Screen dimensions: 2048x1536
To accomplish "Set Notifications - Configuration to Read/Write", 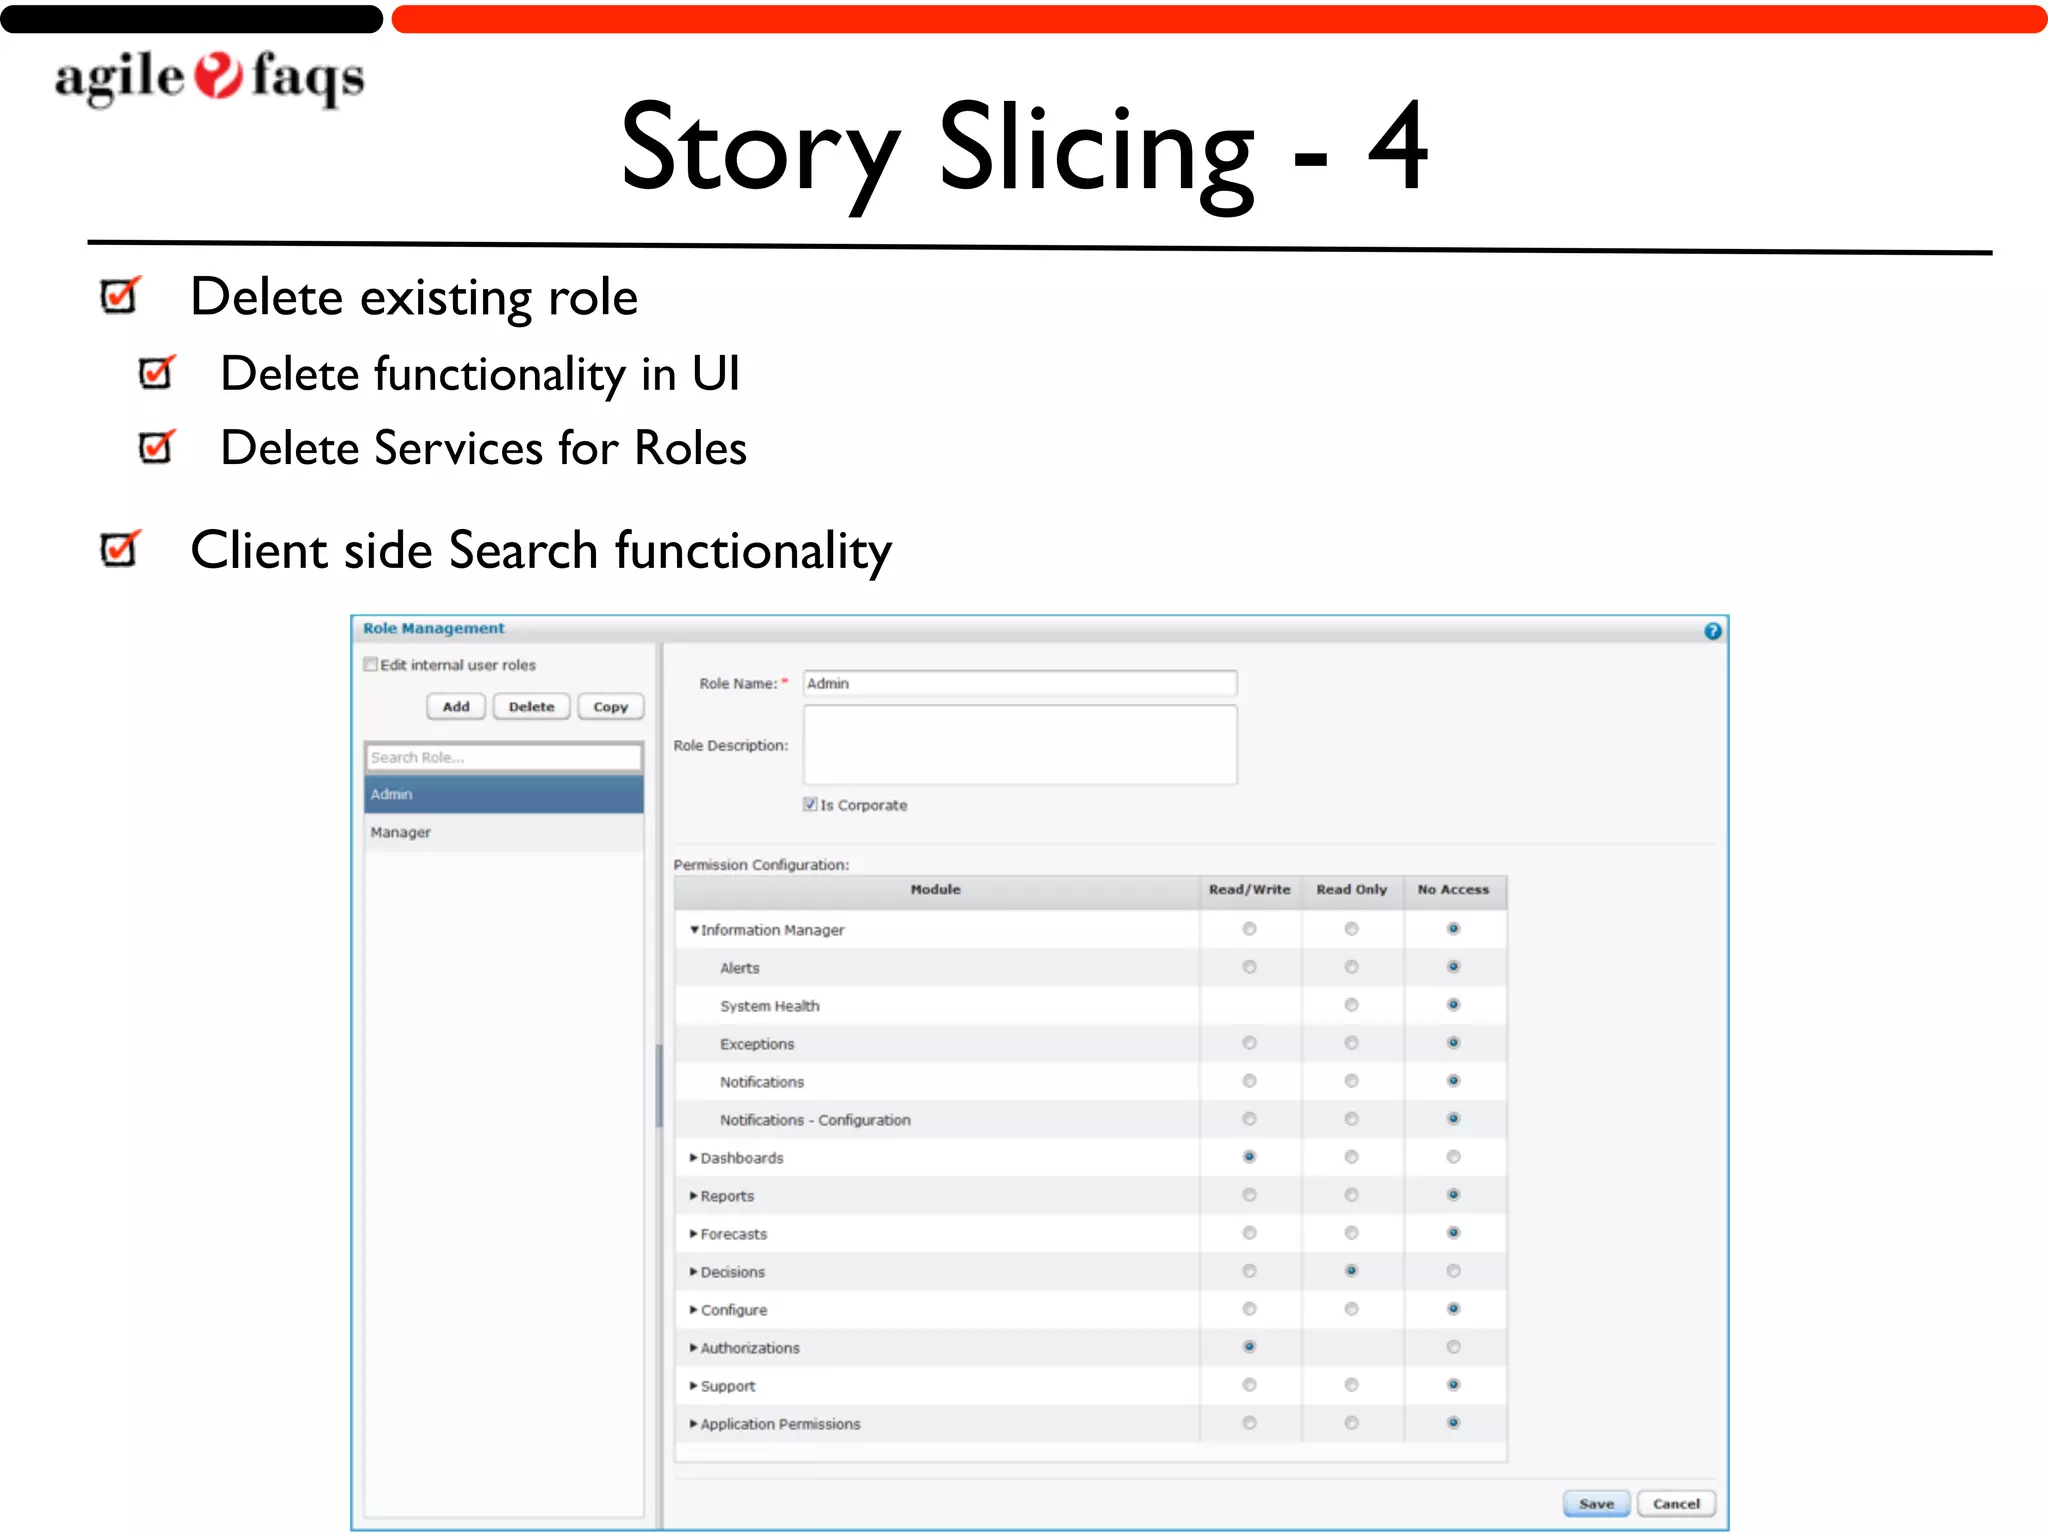I will coord(1249,1119).
